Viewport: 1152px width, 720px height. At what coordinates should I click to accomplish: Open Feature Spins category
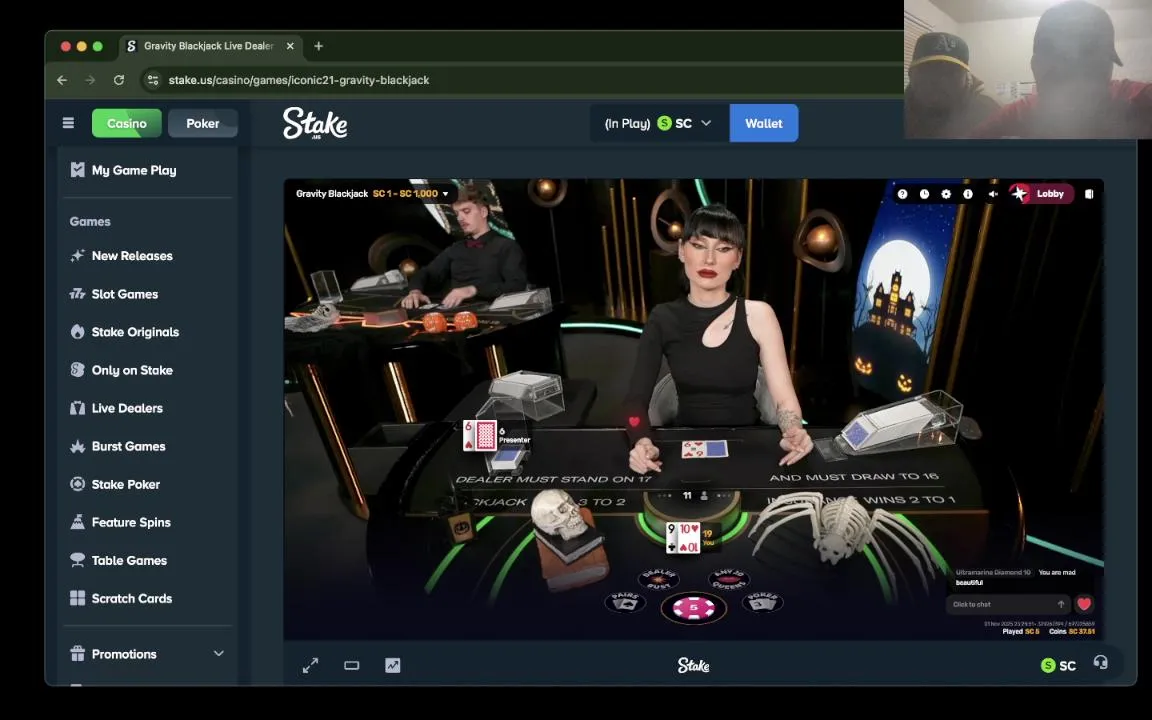click(149, 522)
